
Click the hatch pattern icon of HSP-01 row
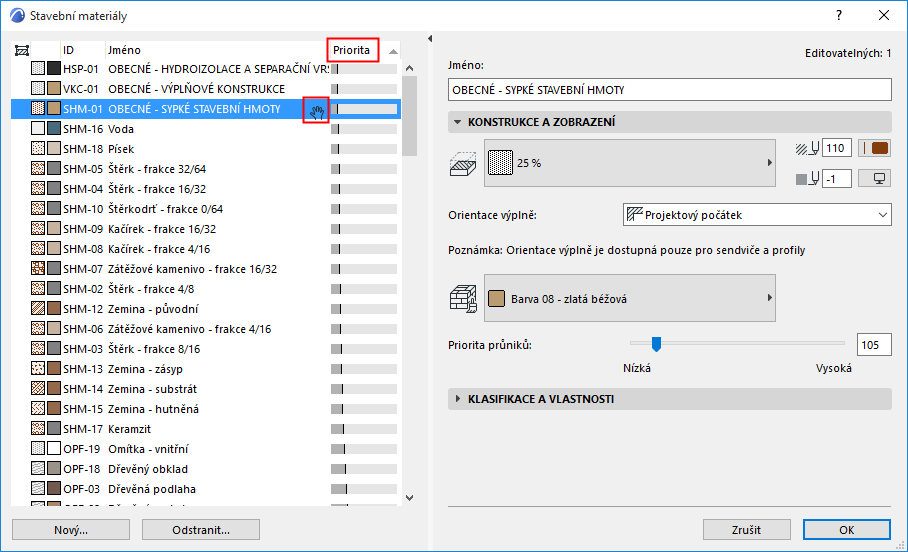pos(38,69)
